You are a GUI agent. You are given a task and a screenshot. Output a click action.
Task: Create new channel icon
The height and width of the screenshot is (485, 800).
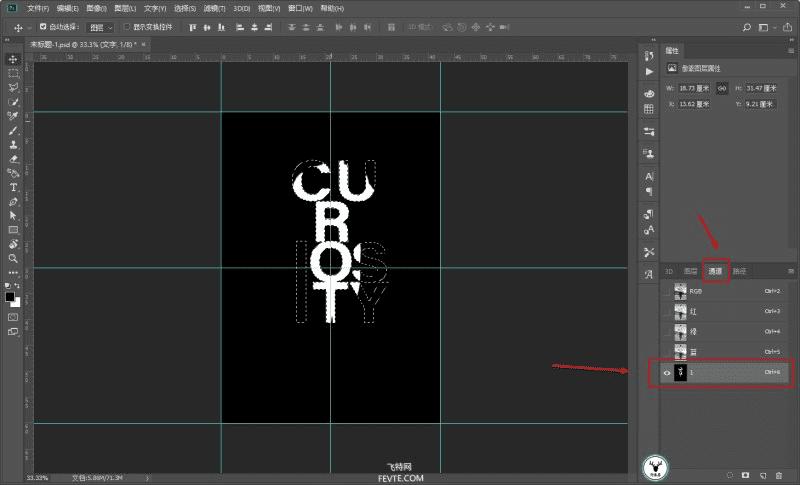[x=763, y=475]
